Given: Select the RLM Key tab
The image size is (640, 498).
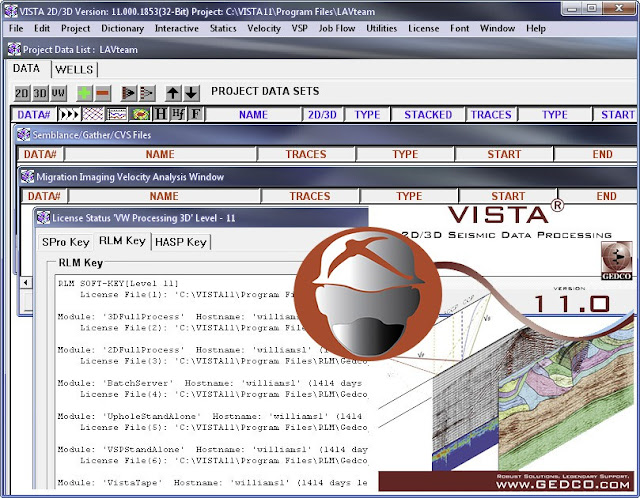Looking at the screenshot, I should coord(122,241).
